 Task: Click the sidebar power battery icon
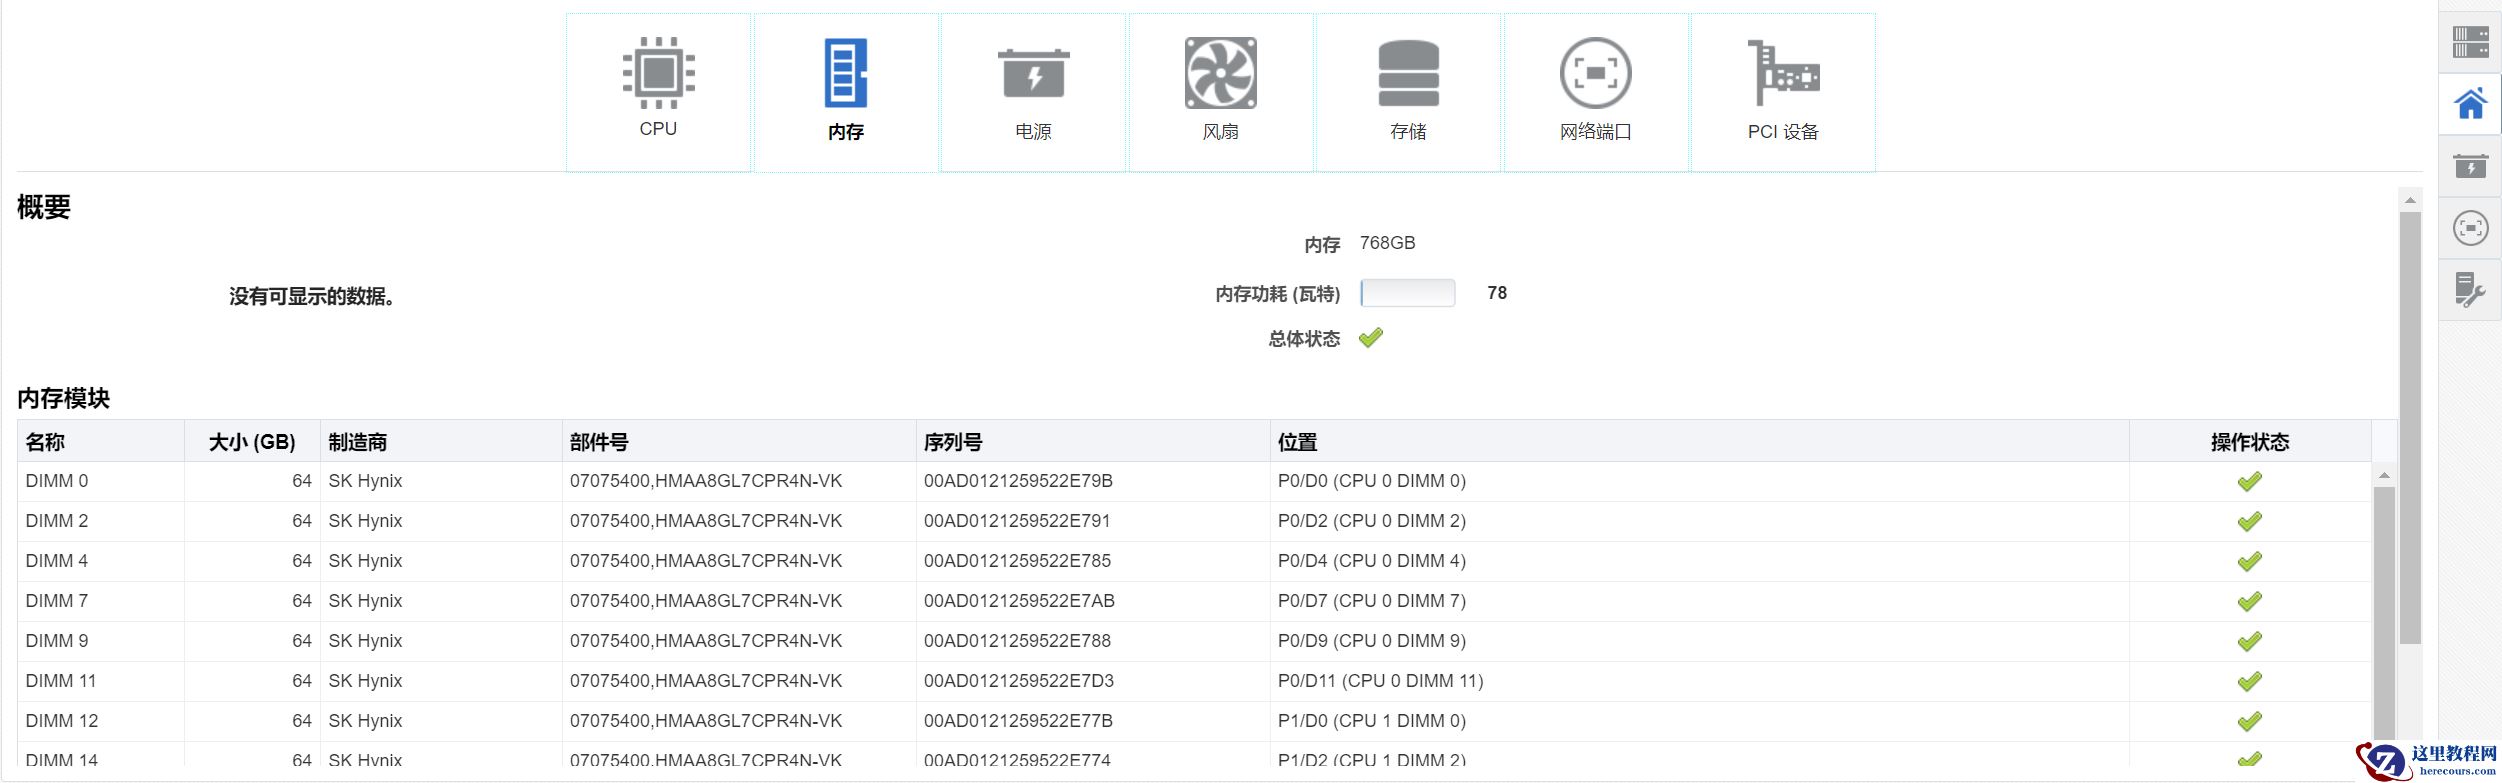[2470, 166]
